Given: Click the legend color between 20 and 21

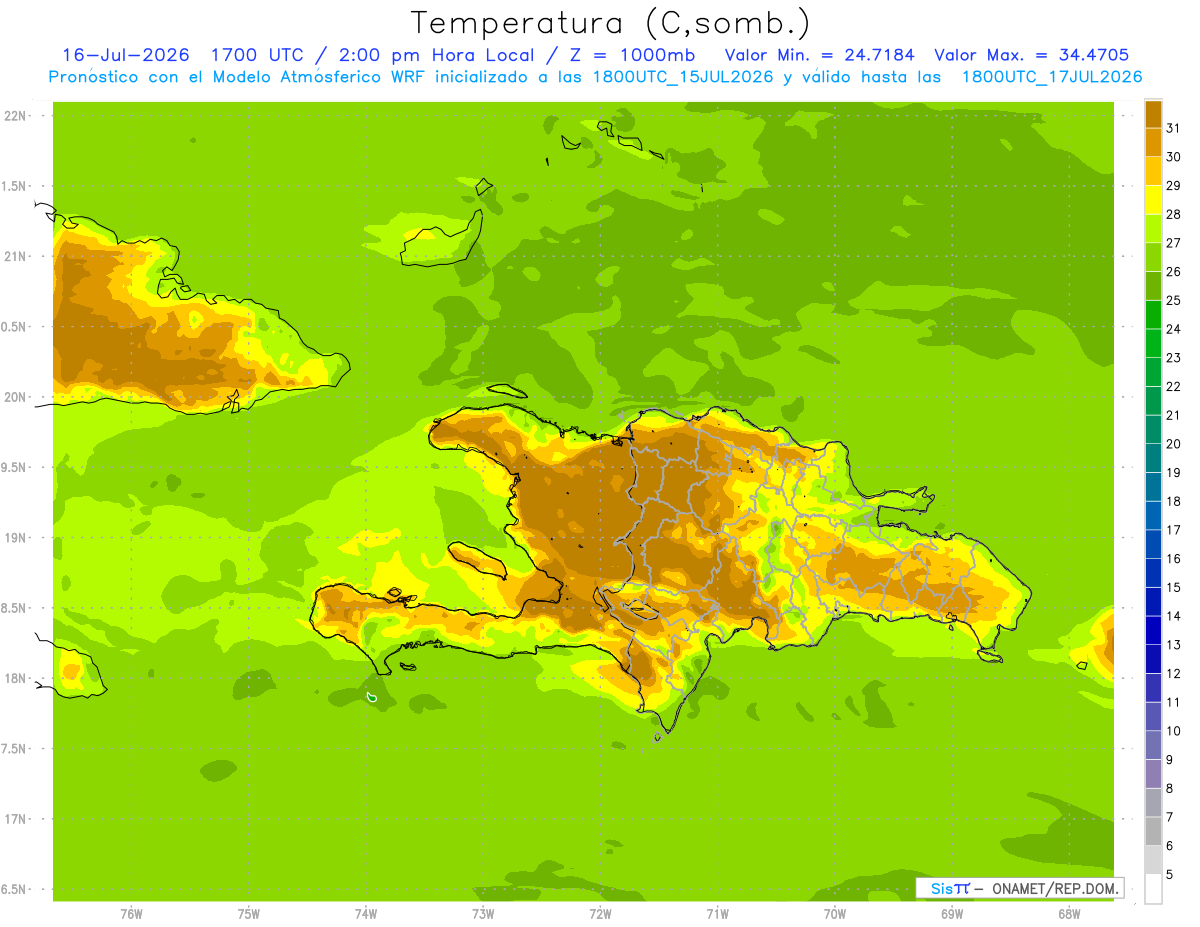Looking at the screenshot, I should pos(1153,429).
